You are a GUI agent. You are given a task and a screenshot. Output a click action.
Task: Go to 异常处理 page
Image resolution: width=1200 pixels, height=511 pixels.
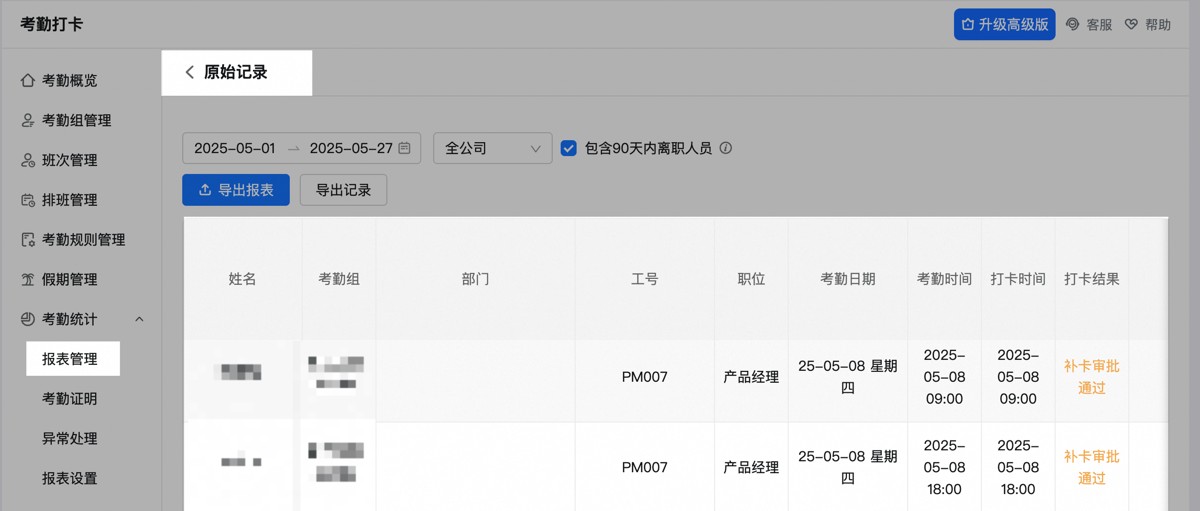coord(70,439)
